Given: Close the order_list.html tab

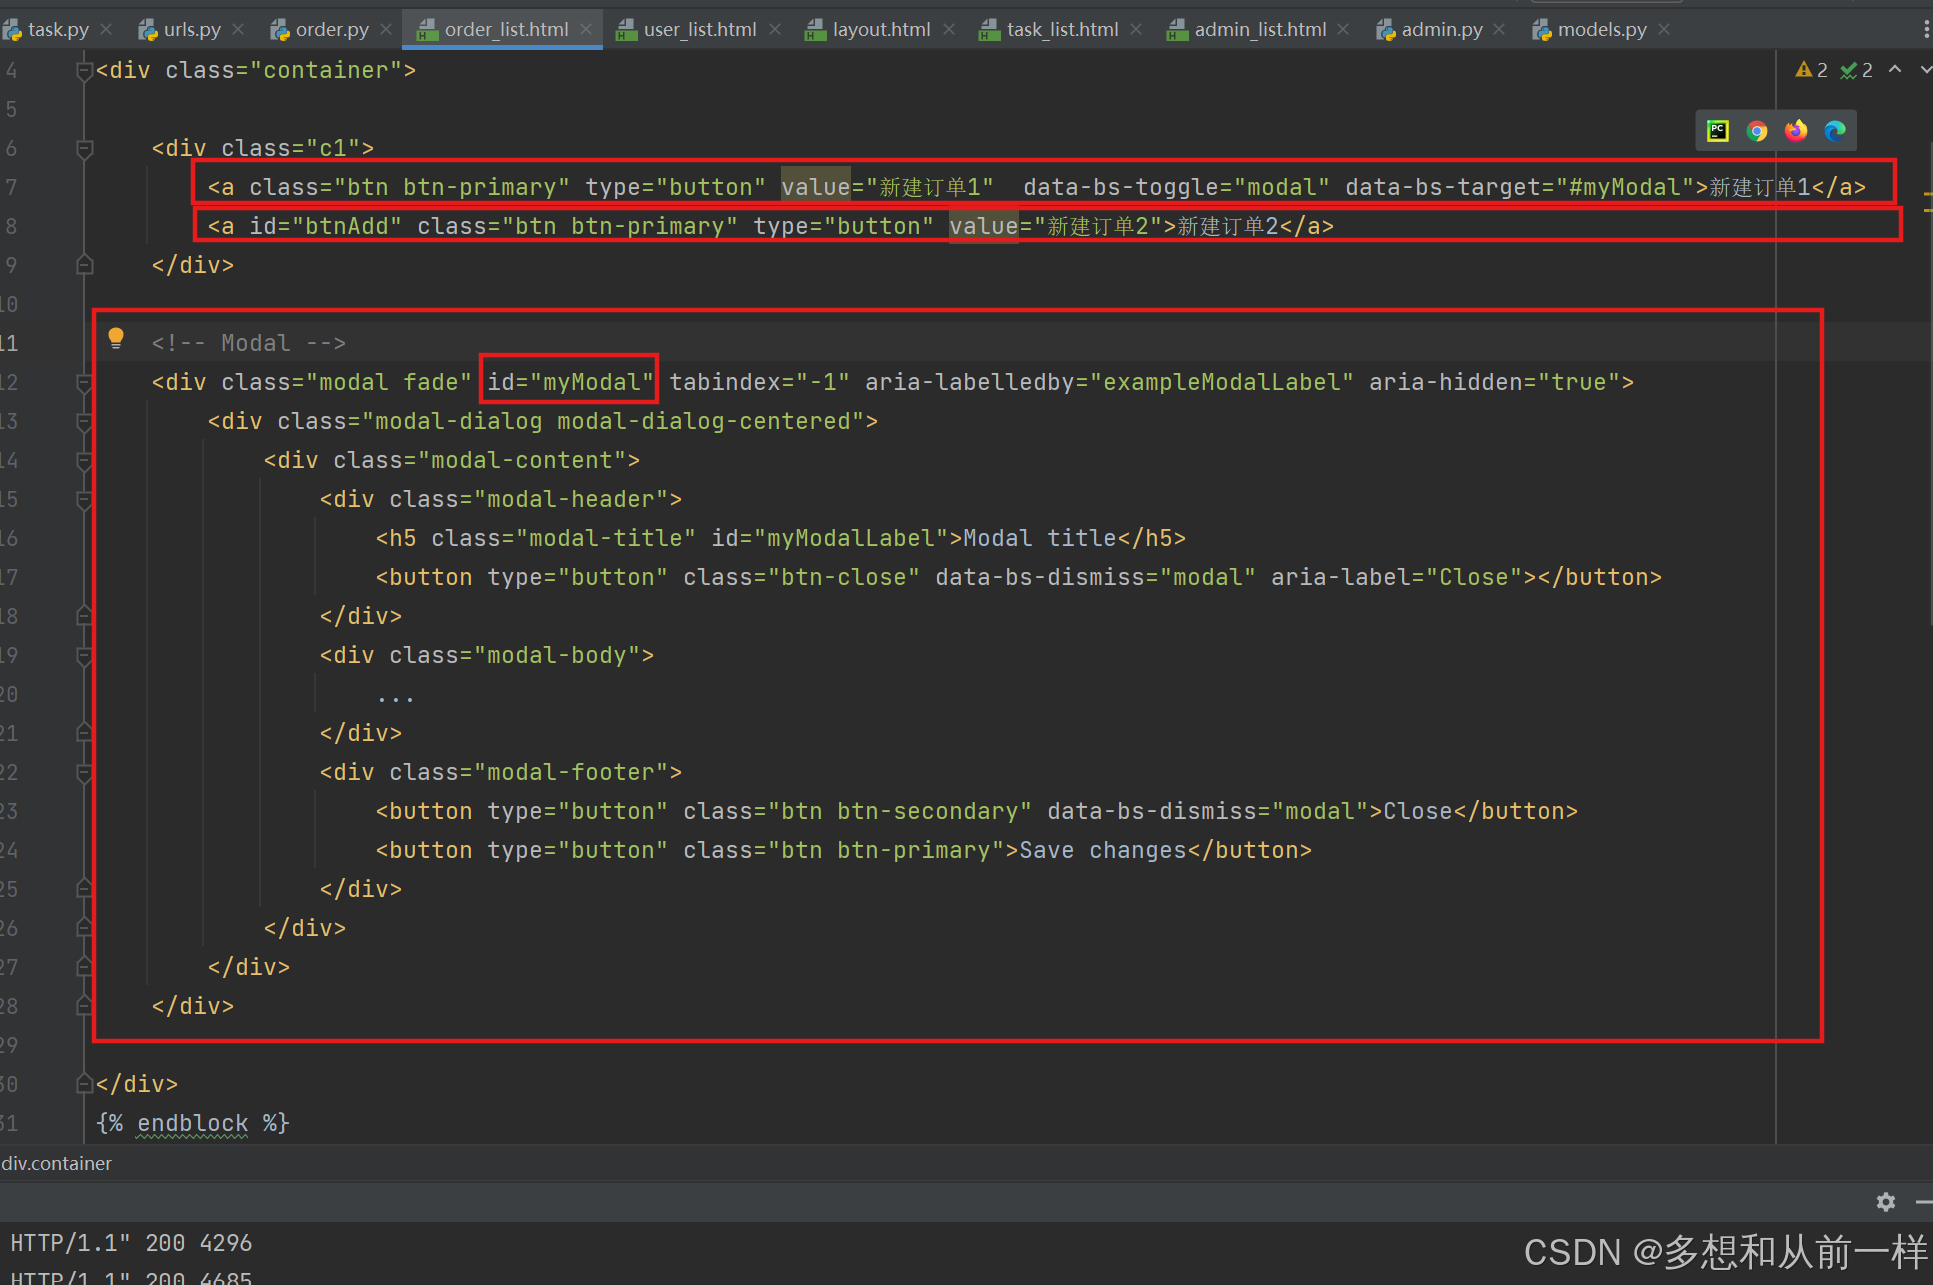Looking at the screenshot, I should [586, 29].
